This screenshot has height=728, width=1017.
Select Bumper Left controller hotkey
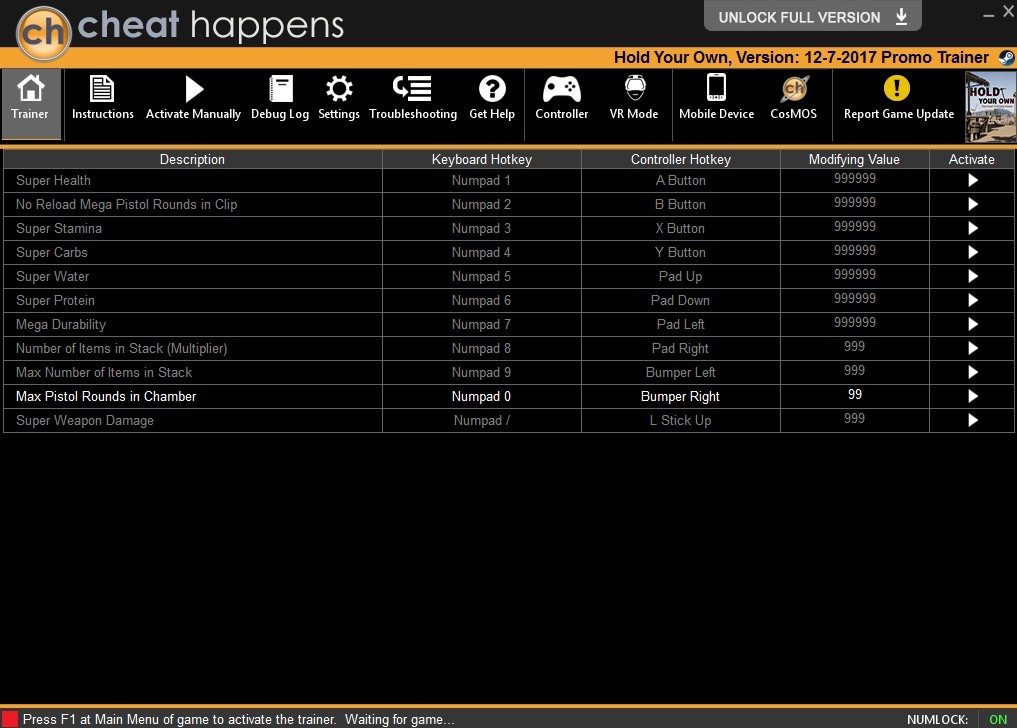[680, 372]
